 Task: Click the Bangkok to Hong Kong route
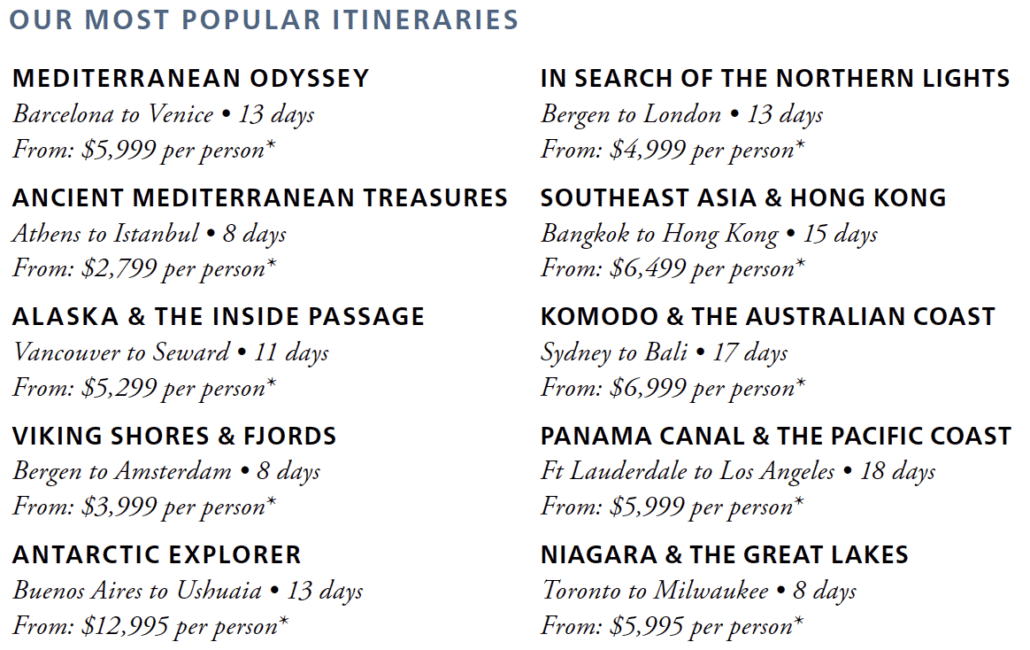[660, 234]
